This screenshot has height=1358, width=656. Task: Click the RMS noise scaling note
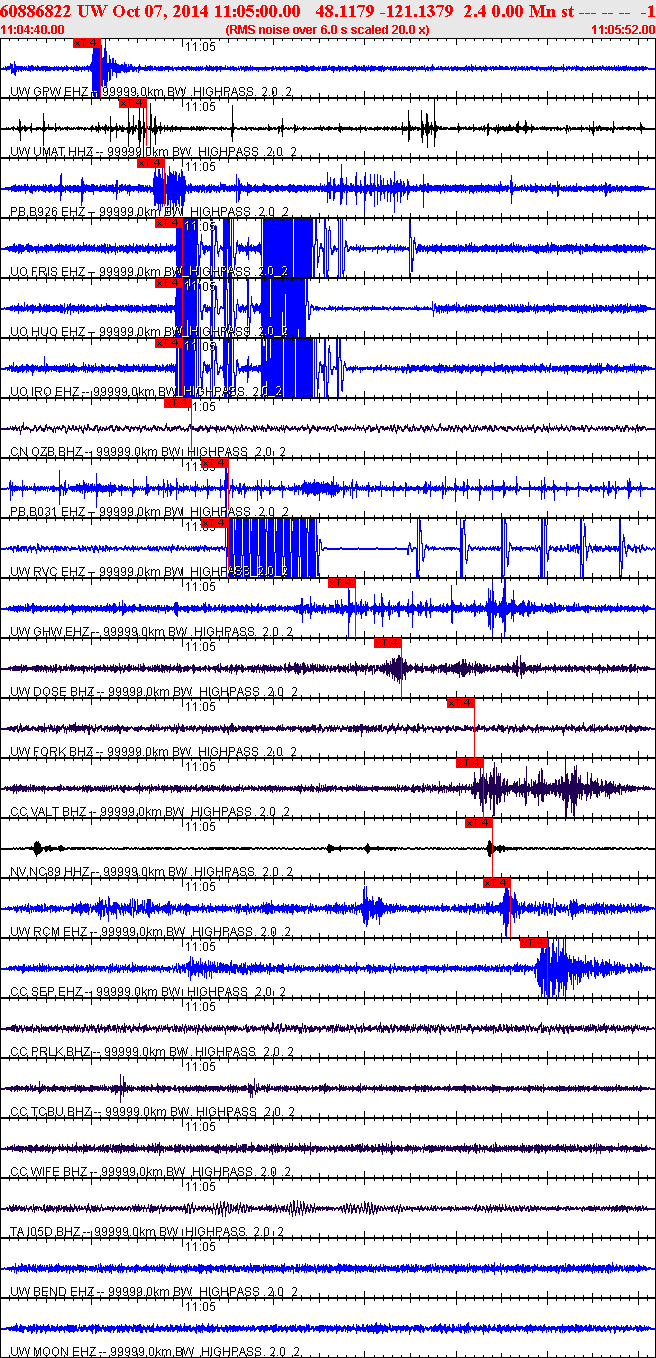(x=328, y=30)
